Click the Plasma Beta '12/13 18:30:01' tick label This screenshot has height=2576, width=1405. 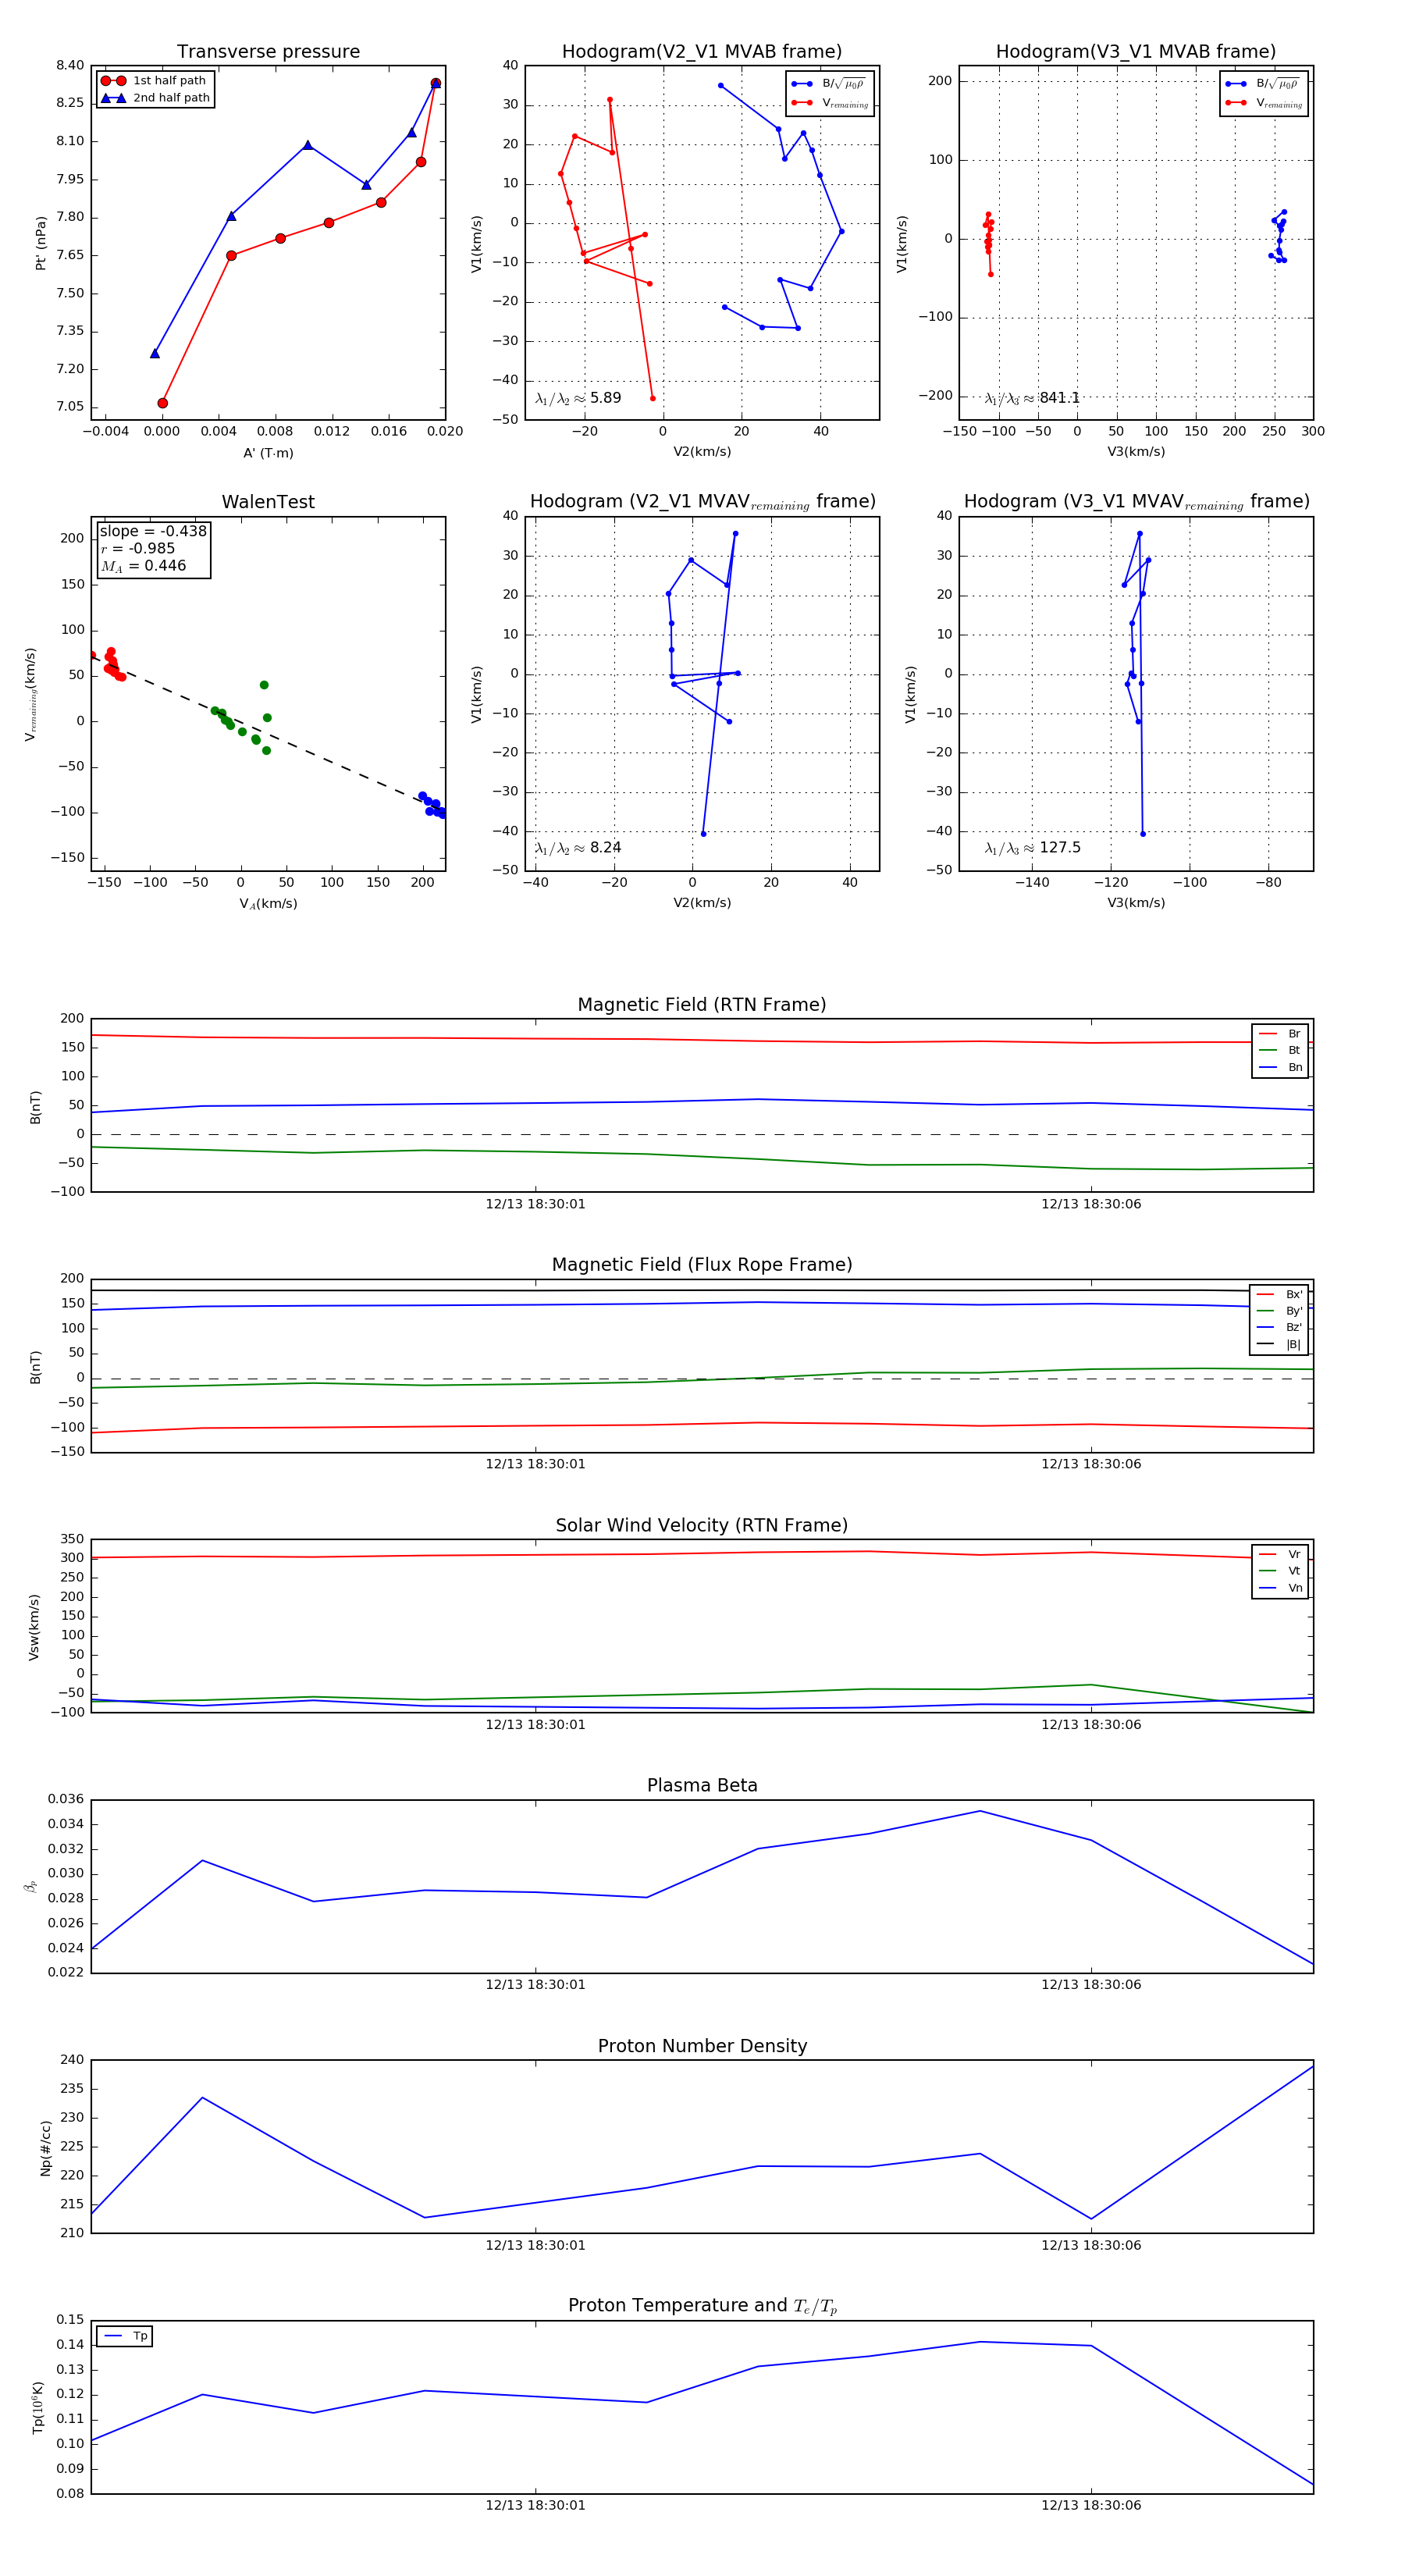[x=535, y=1984]
